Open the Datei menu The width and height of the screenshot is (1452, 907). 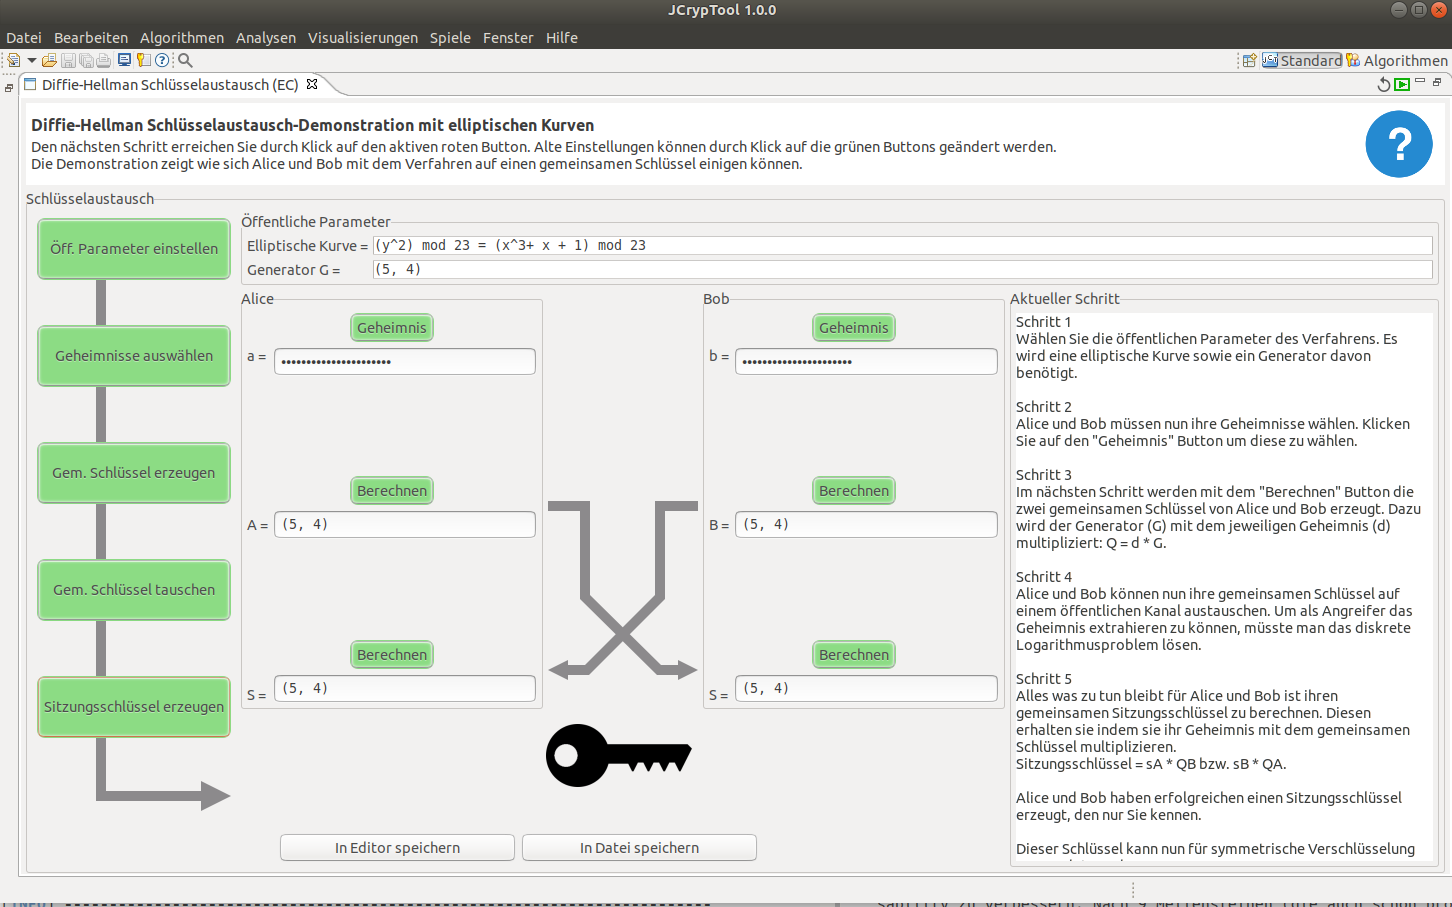[x=24, y=38]
